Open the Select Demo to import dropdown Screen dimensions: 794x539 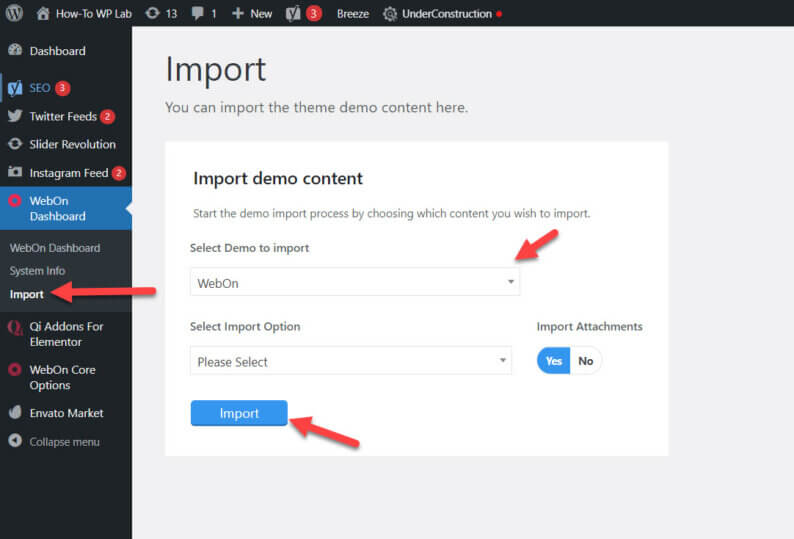click(354, 282)
